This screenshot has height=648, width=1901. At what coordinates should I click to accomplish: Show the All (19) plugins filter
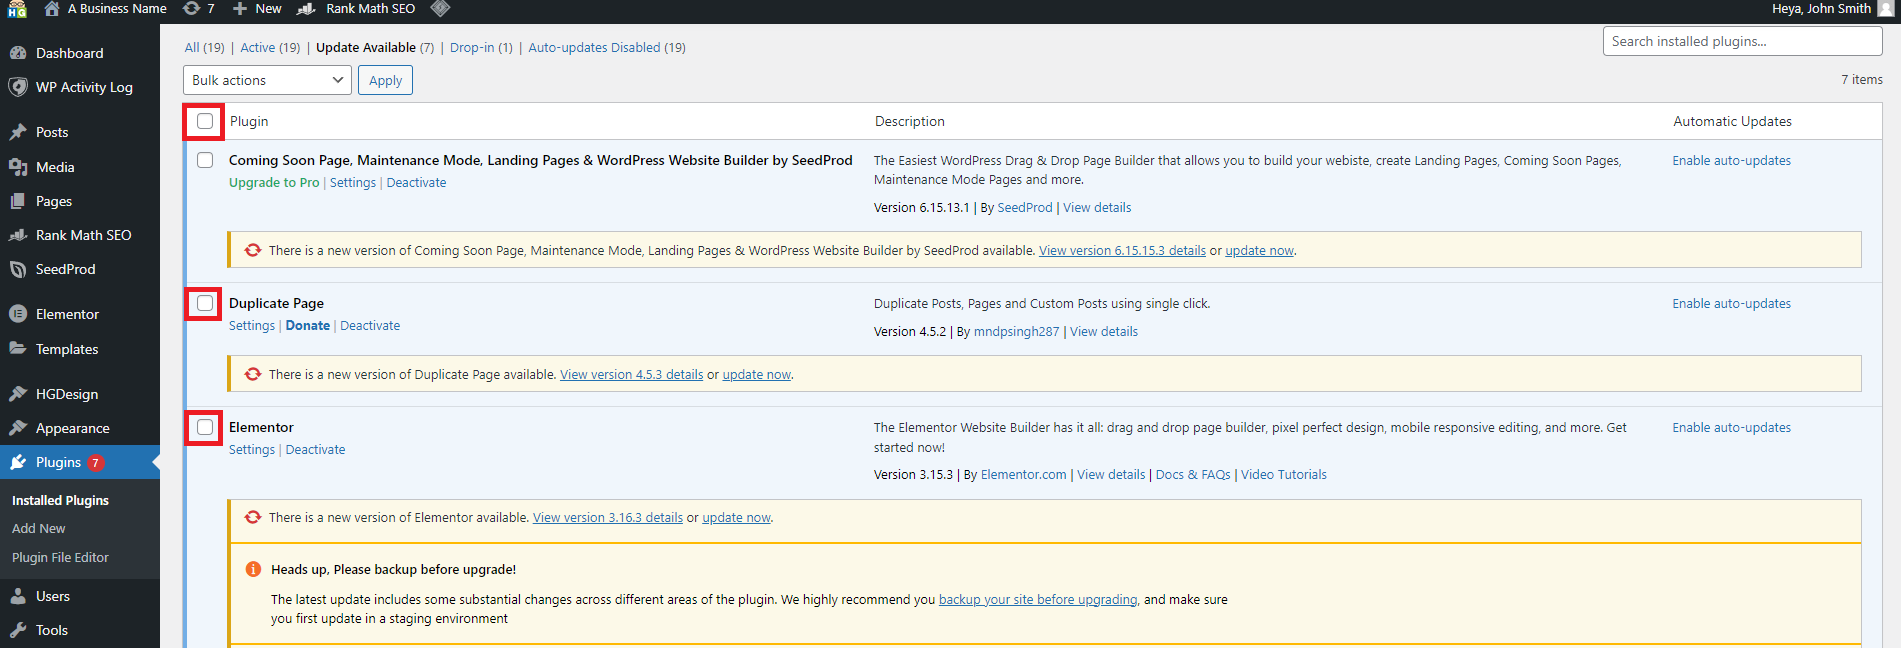point(204,47)
